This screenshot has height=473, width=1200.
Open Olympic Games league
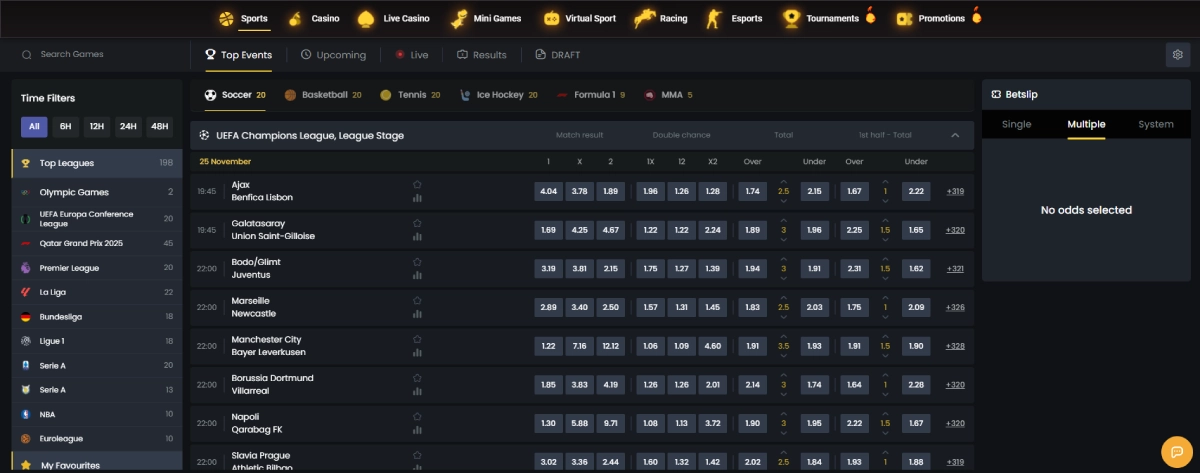[x=97, y=192]
